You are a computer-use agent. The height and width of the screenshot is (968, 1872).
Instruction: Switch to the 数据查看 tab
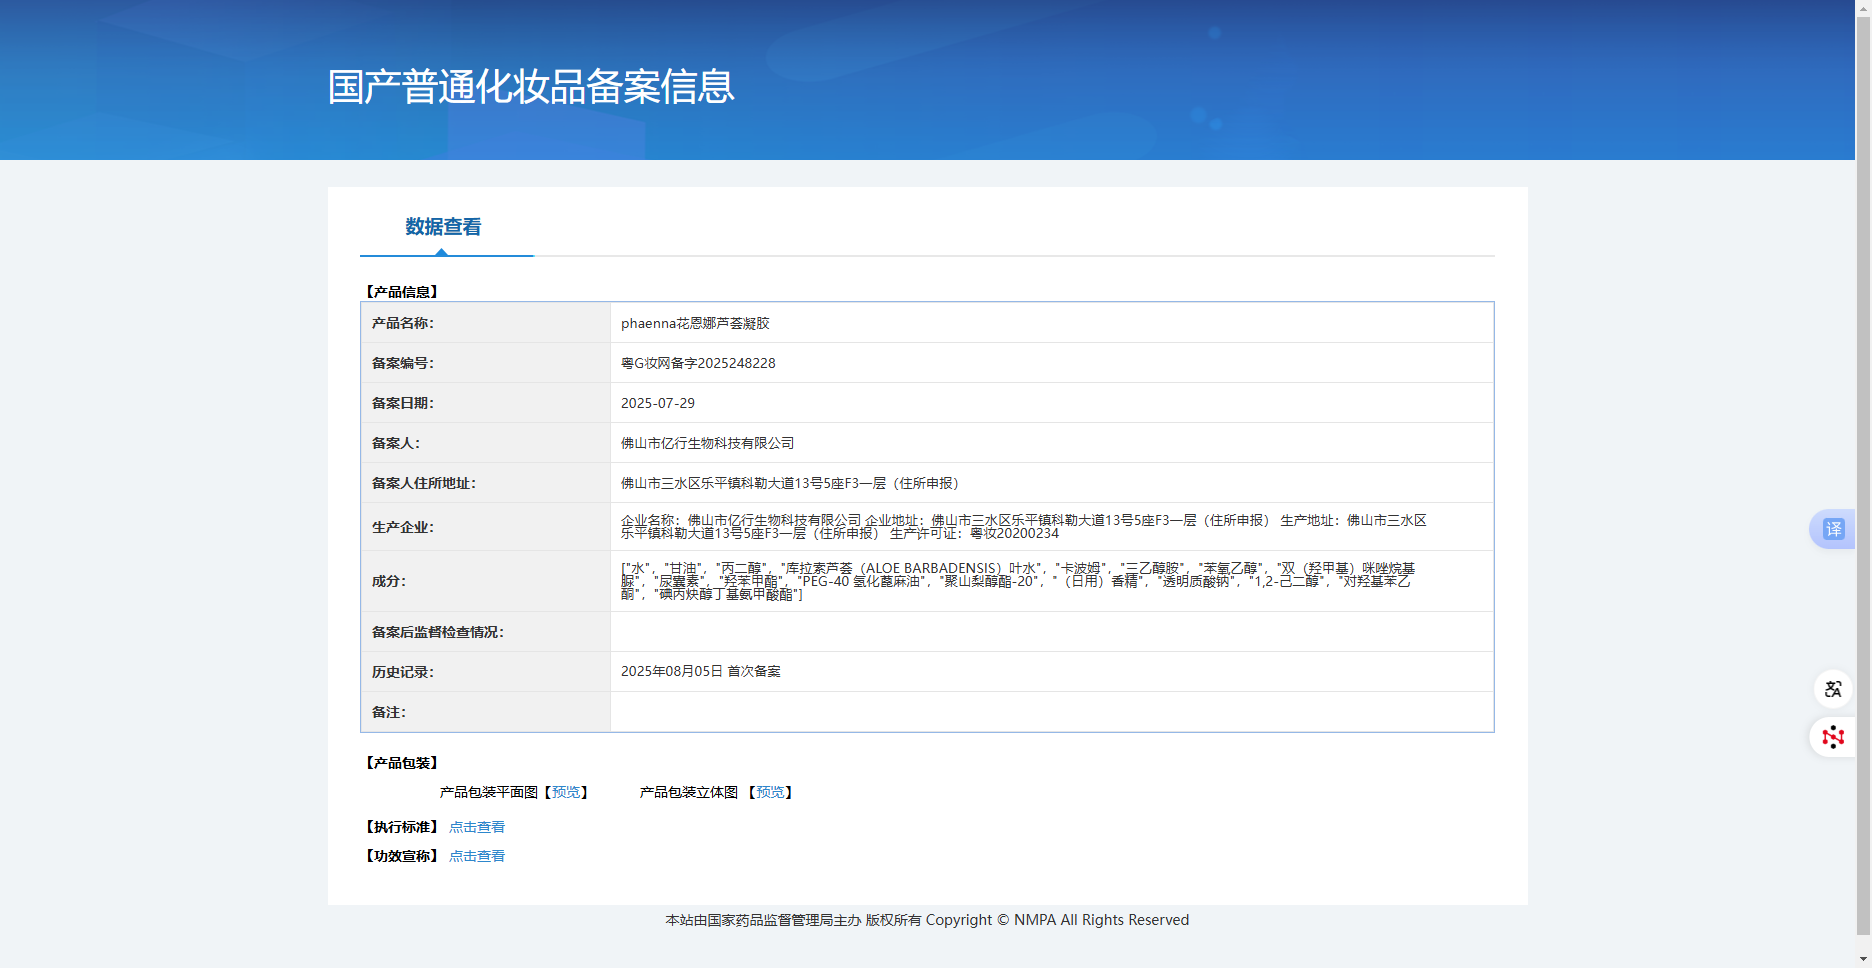443,227
